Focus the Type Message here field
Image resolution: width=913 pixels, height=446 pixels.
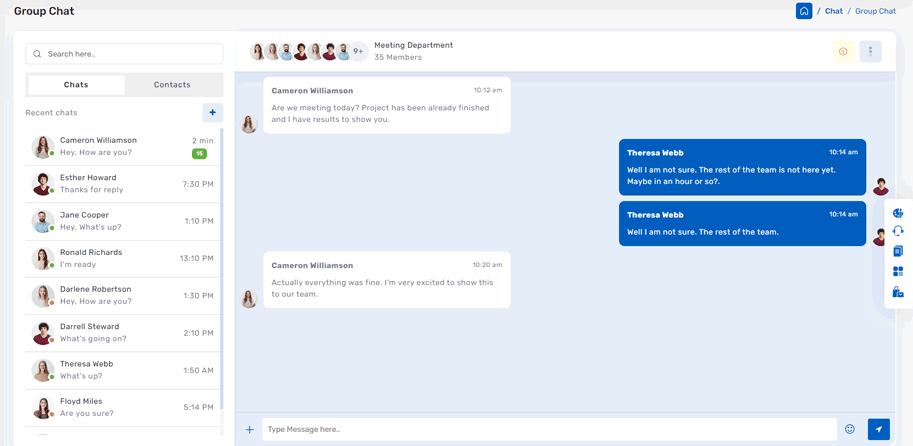[x=549, y=429]
